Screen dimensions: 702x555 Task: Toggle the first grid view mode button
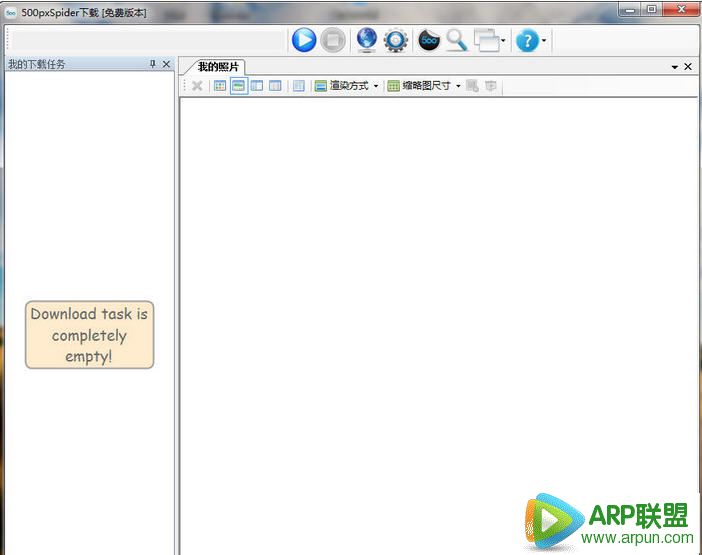pos(220,86)
